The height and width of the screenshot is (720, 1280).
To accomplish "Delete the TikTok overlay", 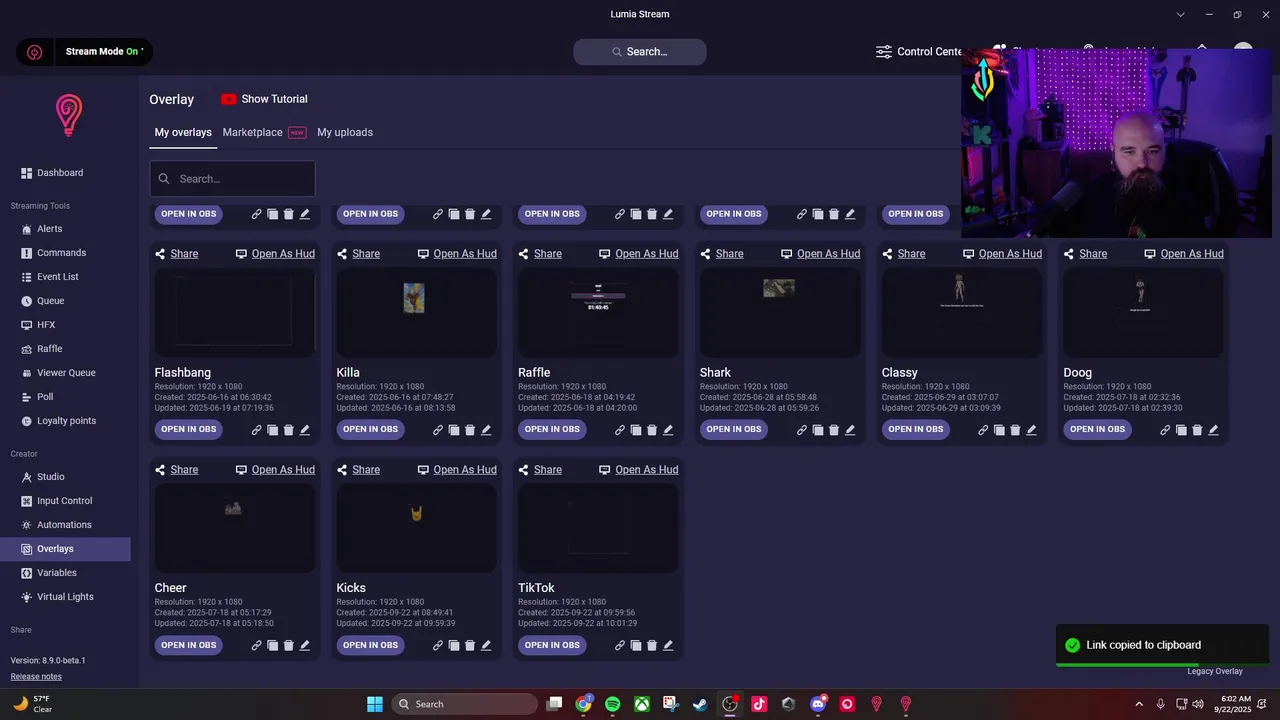I will [652, 646].
